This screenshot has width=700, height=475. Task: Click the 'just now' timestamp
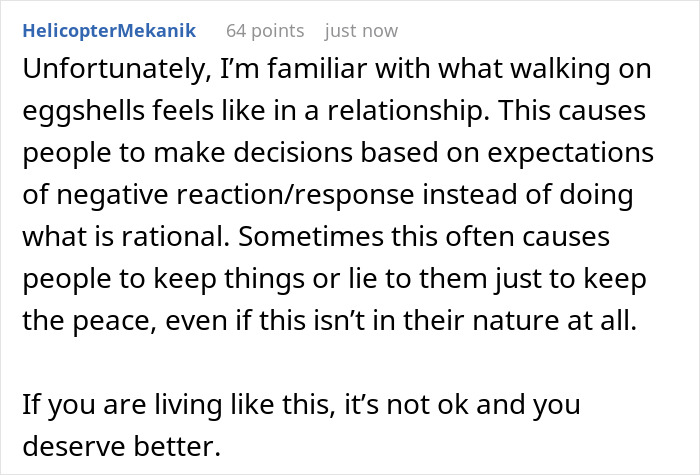(x=361, y=31)
